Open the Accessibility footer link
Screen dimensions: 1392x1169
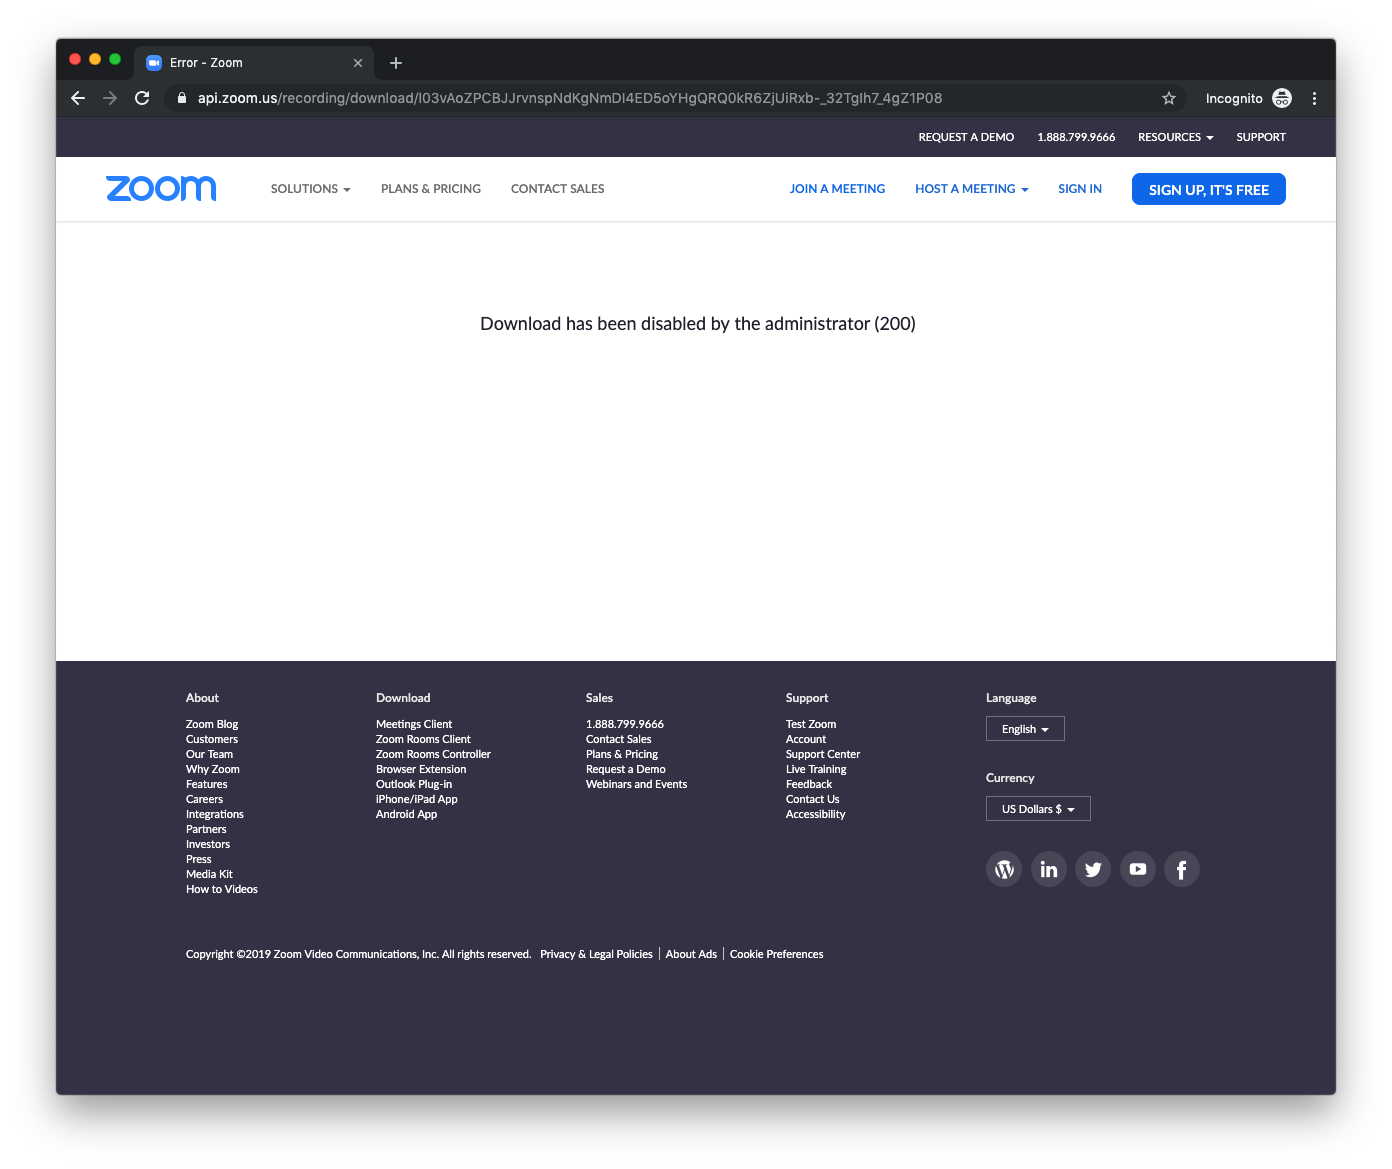coord(816,814)
